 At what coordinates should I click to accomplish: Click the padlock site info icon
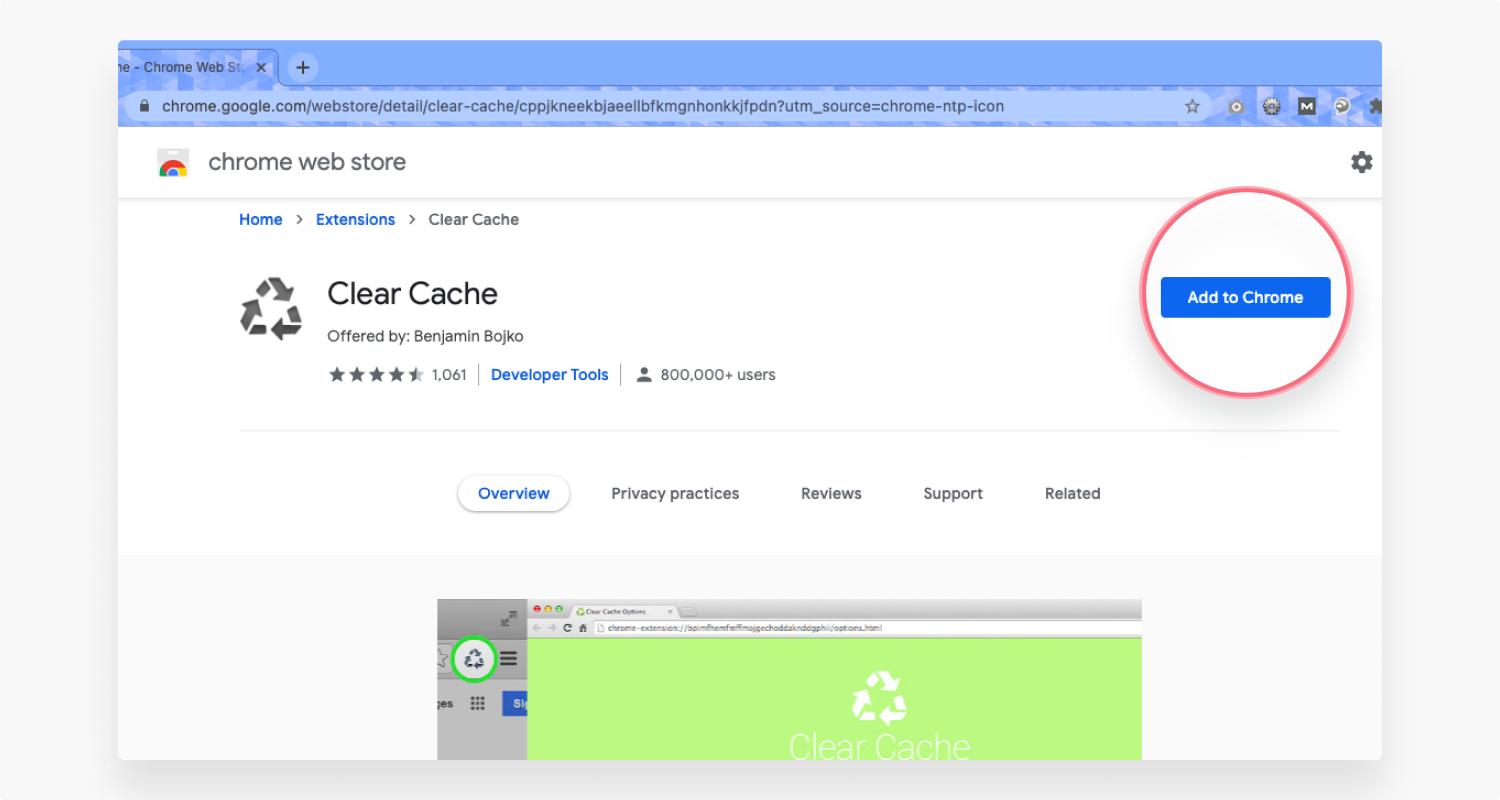[x=145, y=106]
